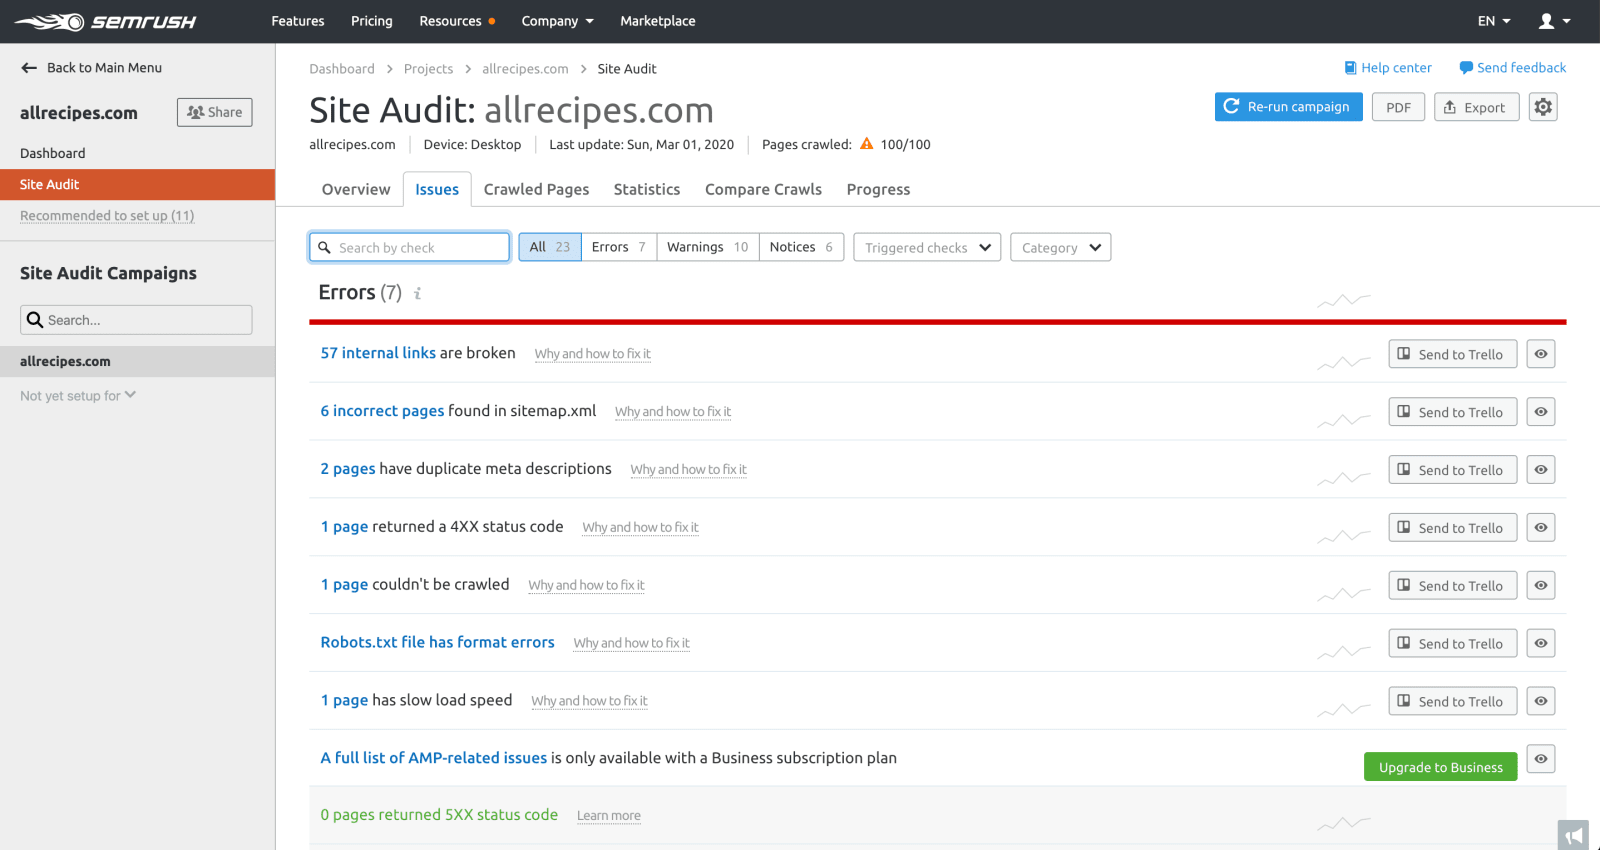Click the Site Audit Campaigns search field

136,320
